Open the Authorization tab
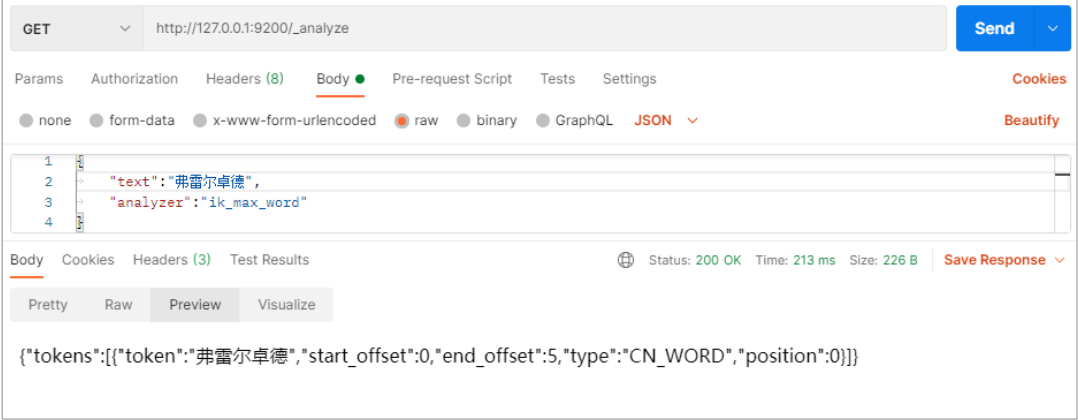 134,79
